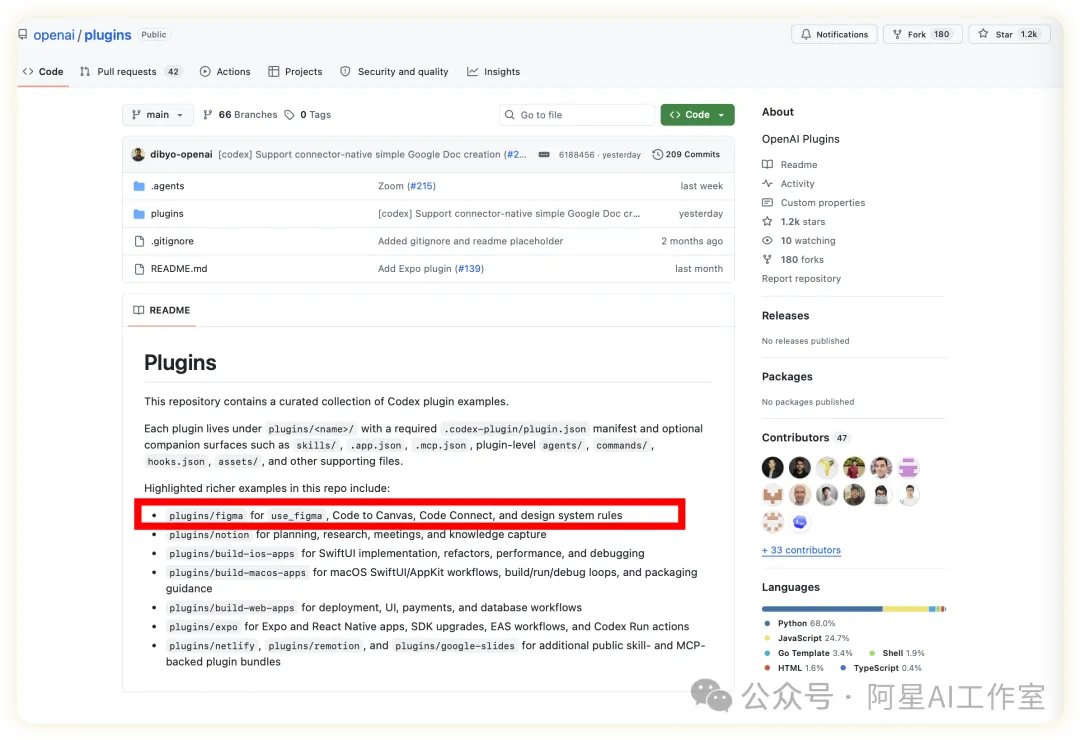Expand the main branch dropdown
The height and width of the screenshot is (740, 1080).
[158, 115]
